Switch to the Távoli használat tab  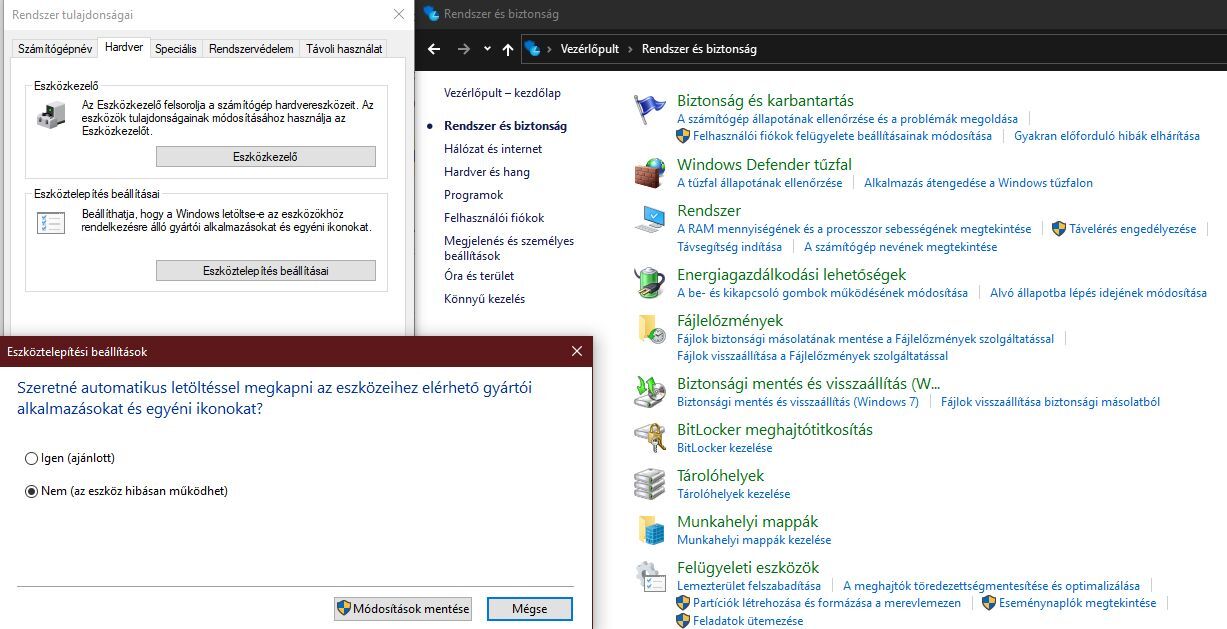(344, 48)
